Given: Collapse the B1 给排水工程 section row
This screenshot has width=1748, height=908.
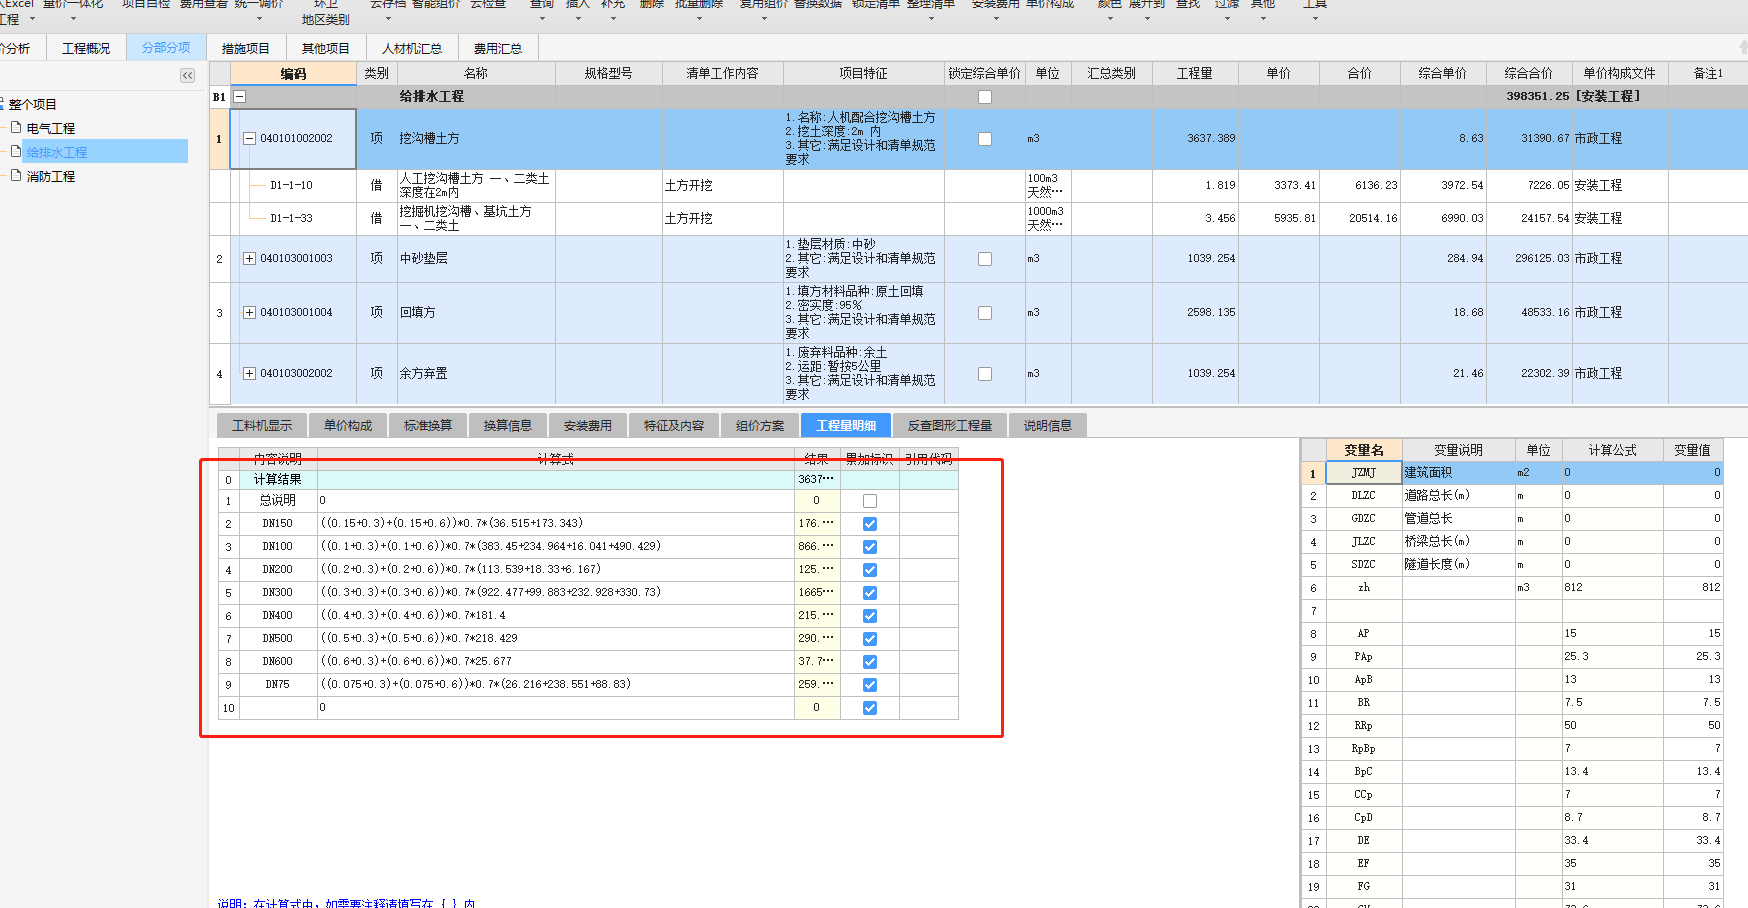Looking at the screenshot, I should tap(239, 97).
